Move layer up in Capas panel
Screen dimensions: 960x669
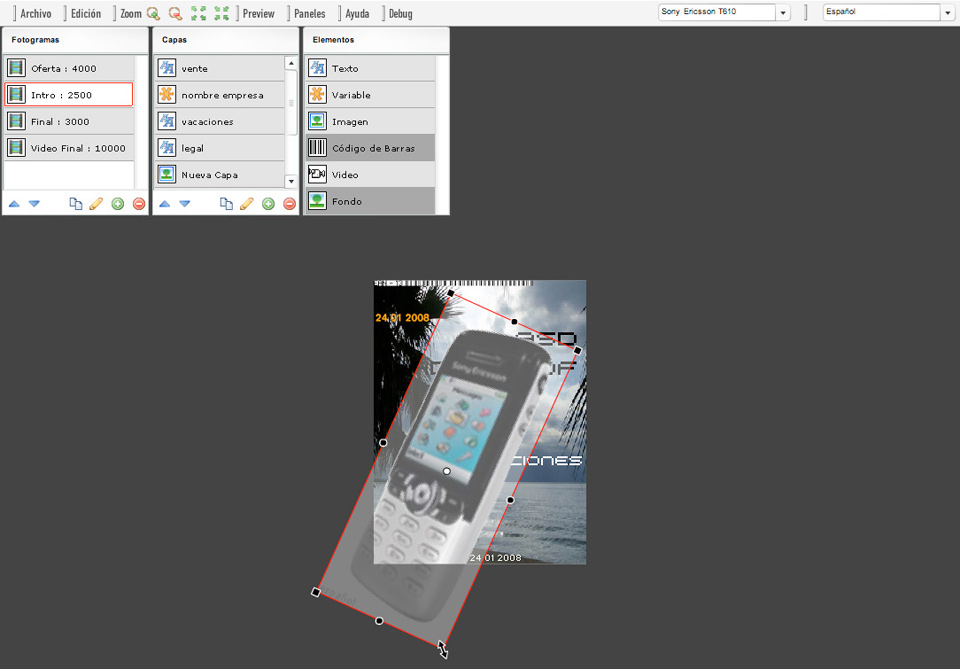tap(165, 204)
